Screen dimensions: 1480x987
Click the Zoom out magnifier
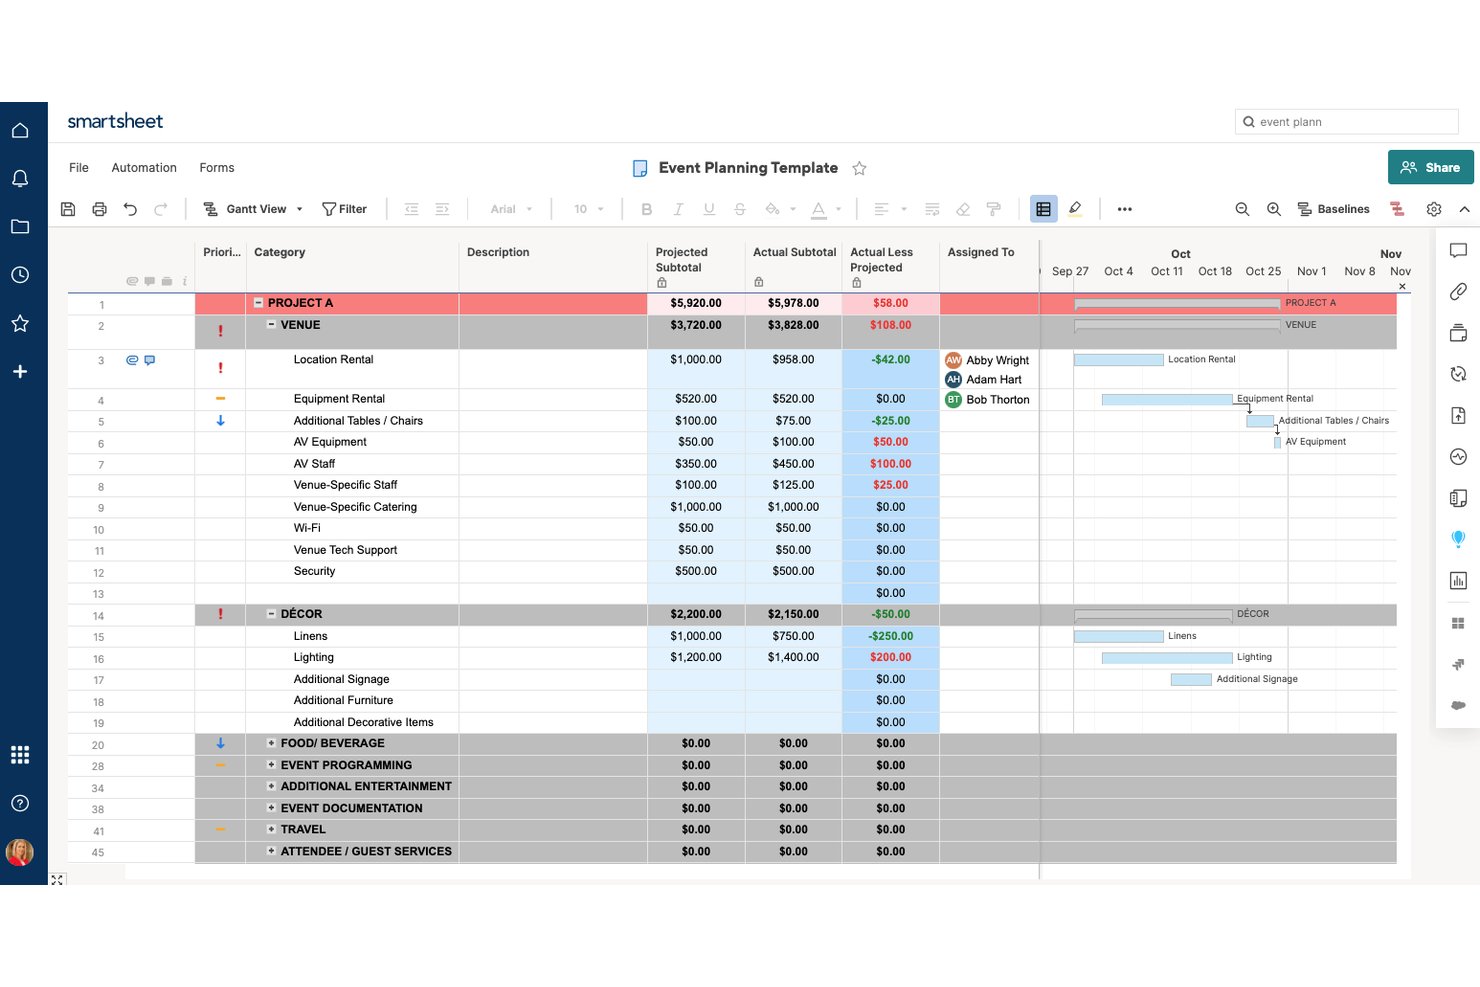pyautogui.click(x=1242, y=209)
